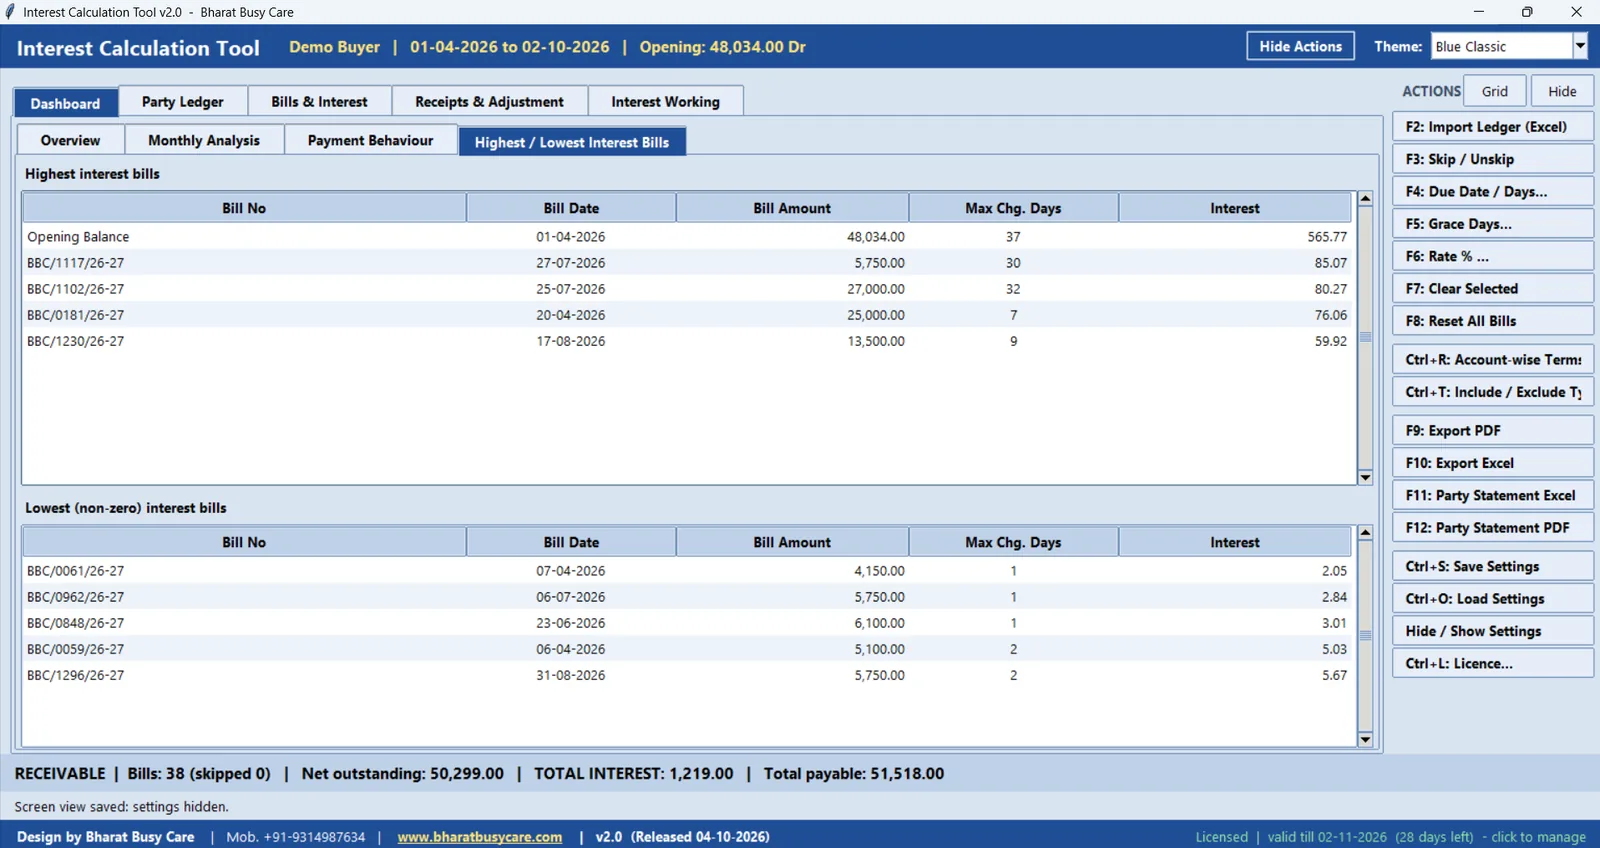Click the licence status text to manage
Screen dimensions: 1600x848
point(1390,837)
